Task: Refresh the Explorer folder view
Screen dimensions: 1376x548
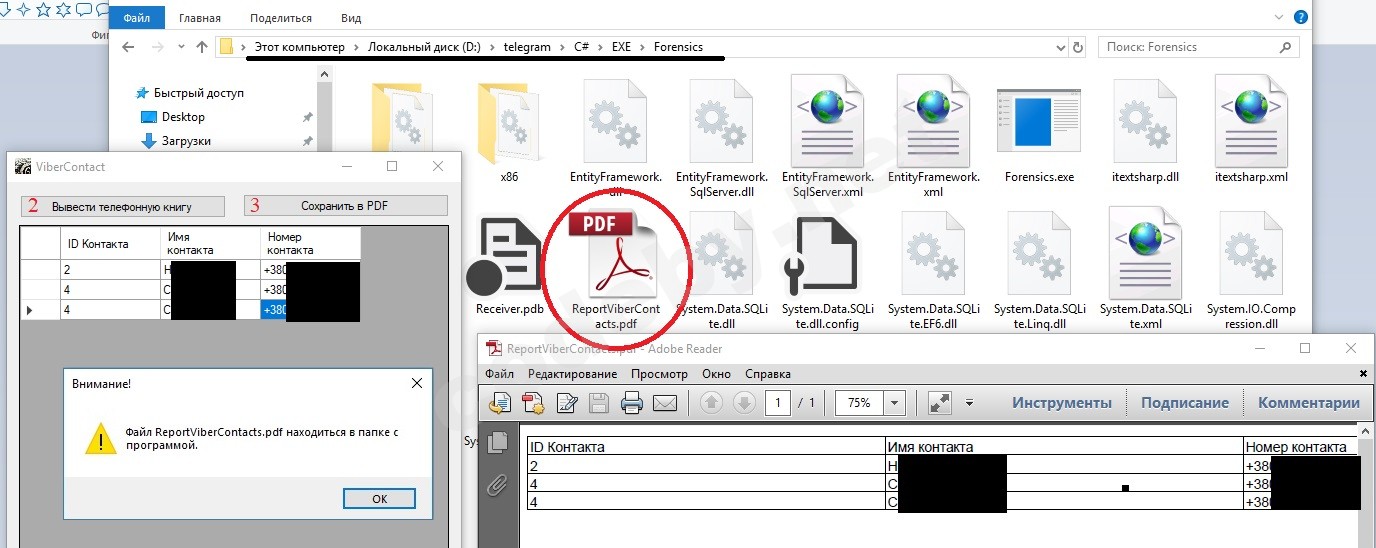Action: pyautogui.click(x=1078, y=47)
